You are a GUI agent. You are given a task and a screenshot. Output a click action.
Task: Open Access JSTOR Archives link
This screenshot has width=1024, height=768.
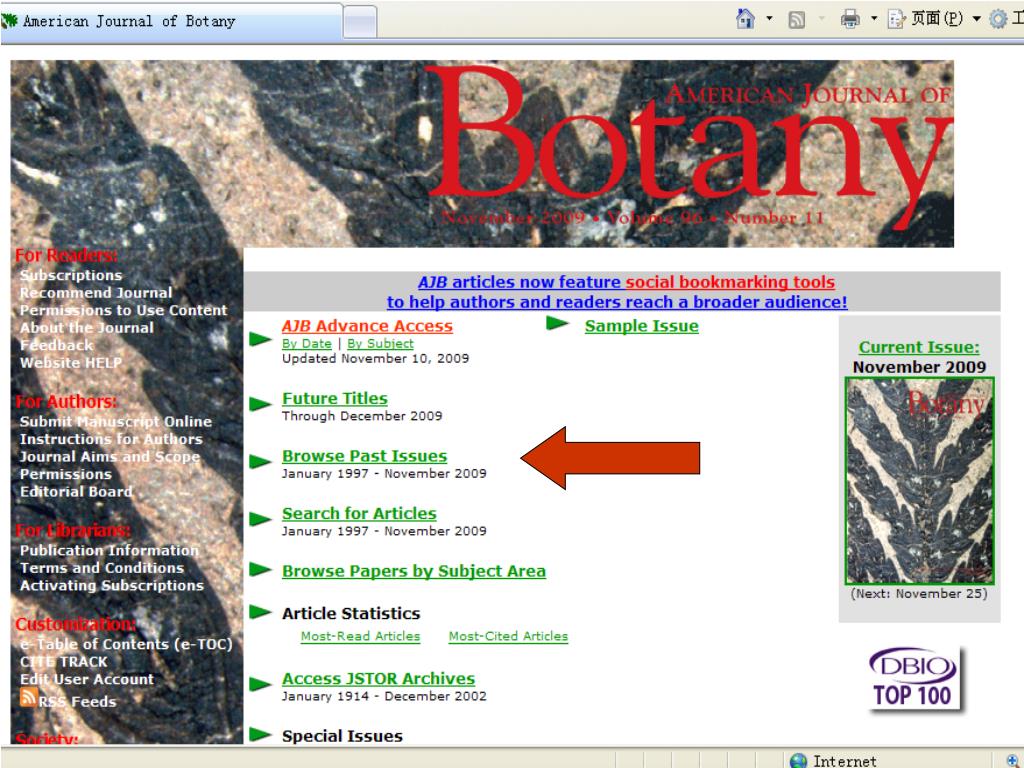coord(378,679)
